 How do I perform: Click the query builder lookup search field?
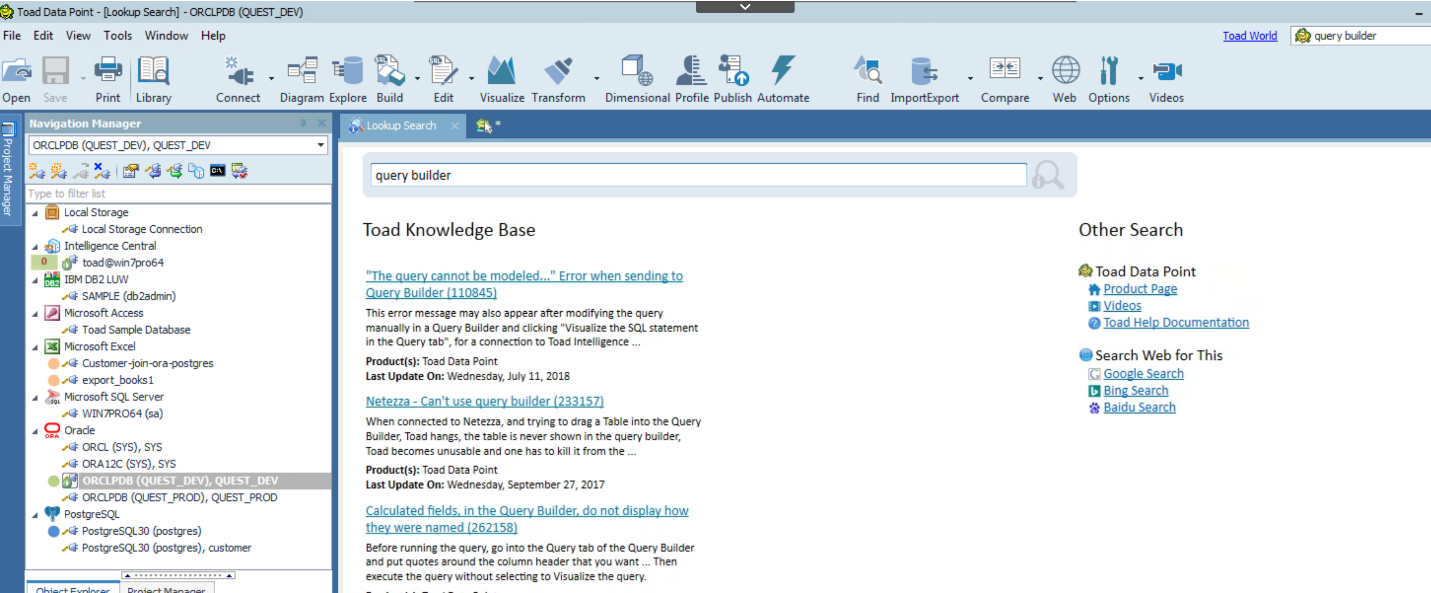tap(699, 175)
